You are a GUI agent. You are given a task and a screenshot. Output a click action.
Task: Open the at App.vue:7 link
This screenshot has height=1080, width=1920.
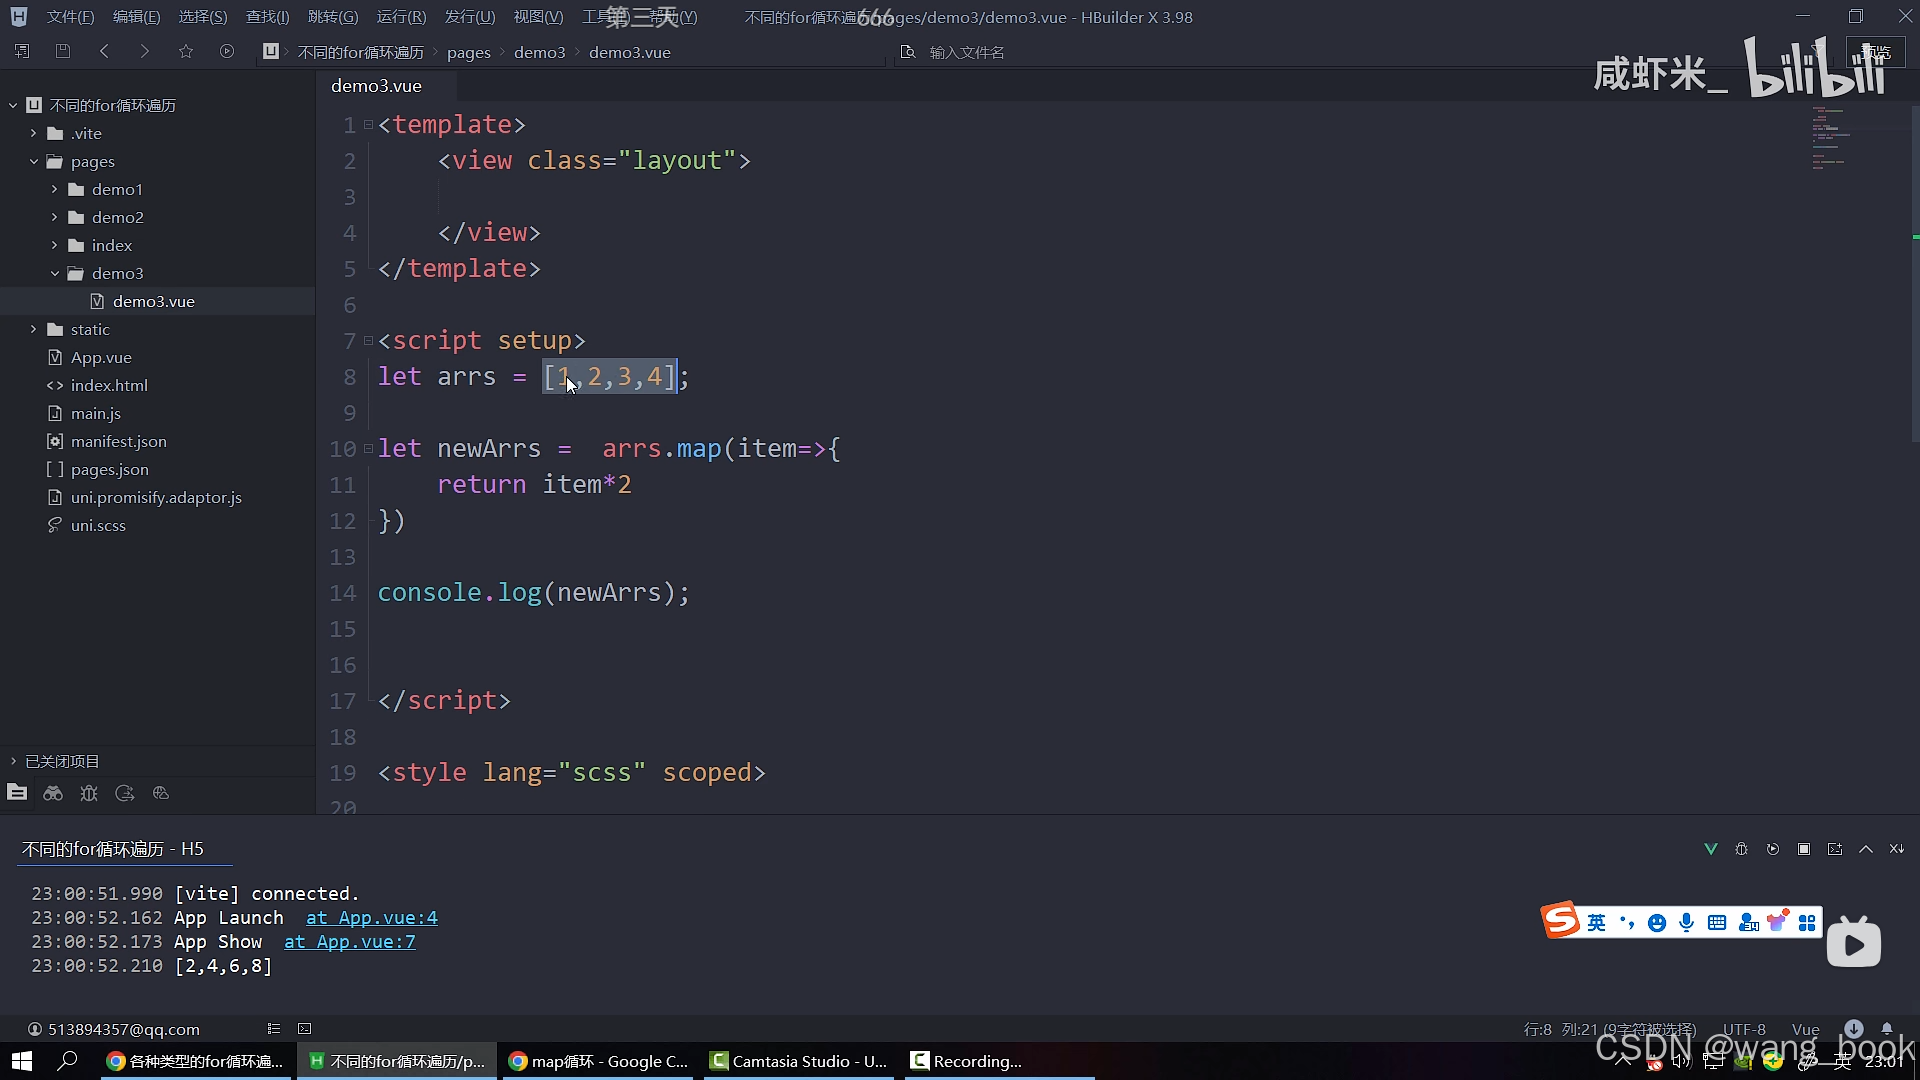(x=350, y=942)
